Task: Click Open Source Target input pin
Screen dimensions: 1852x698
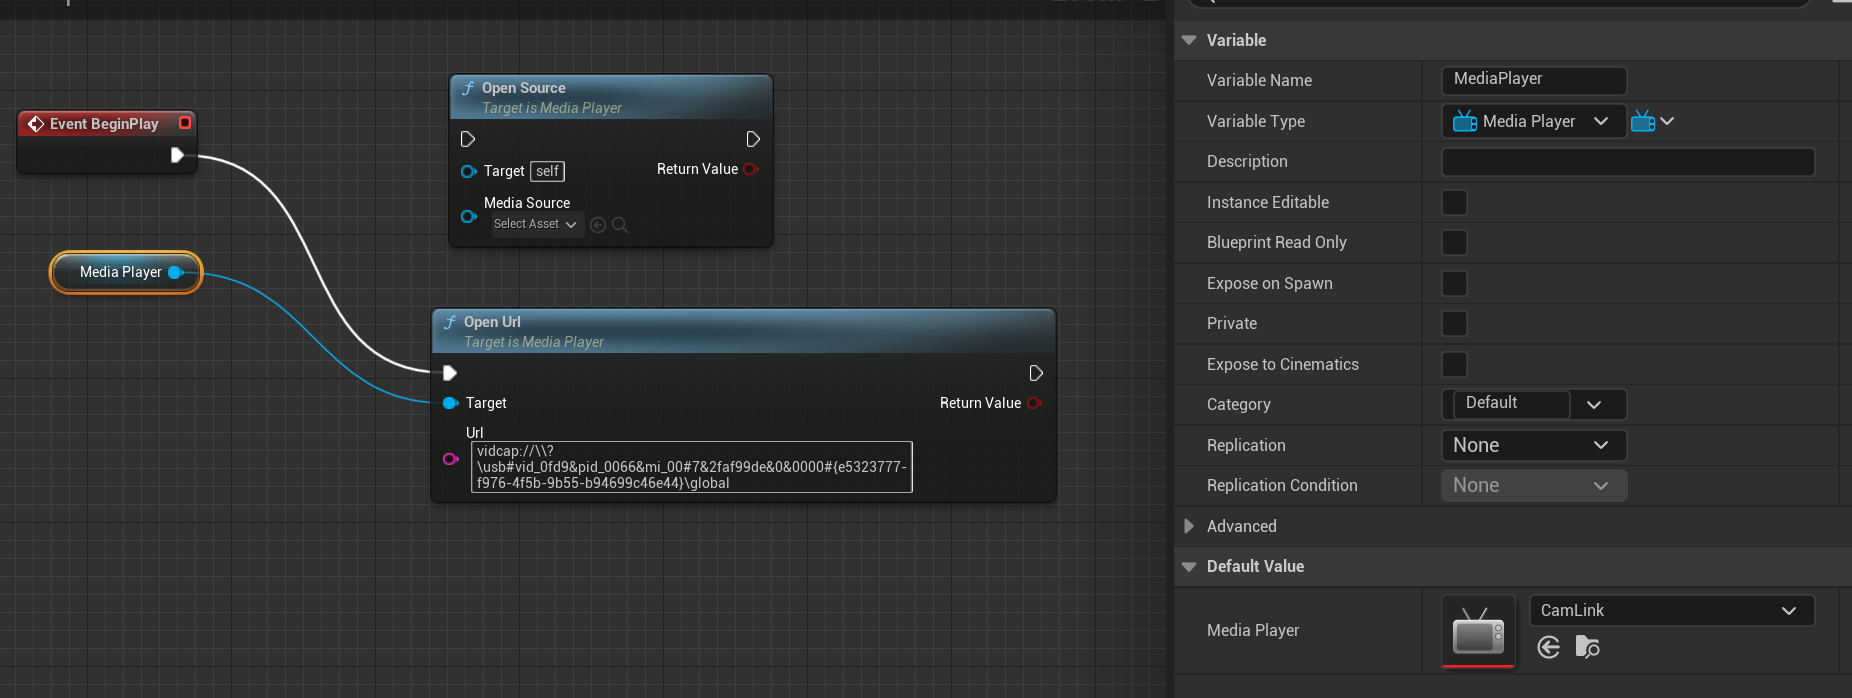Action: pyautogui.click(x=468, y=171)
